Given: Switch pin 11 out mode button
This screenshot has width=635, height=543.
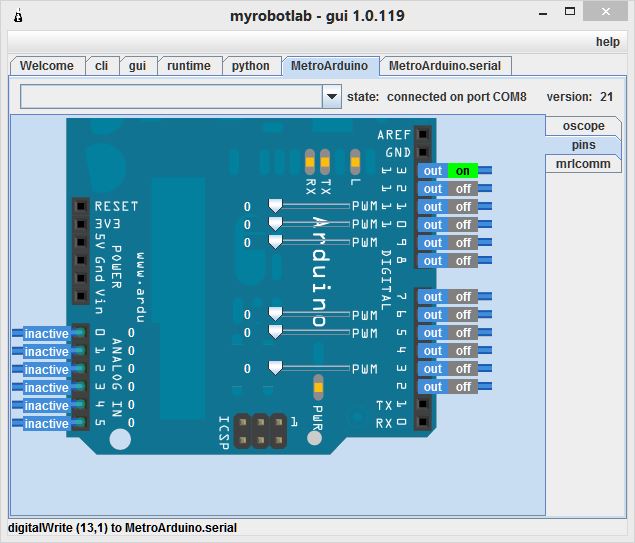Looking at the screenshot, I should coord(433,207).
